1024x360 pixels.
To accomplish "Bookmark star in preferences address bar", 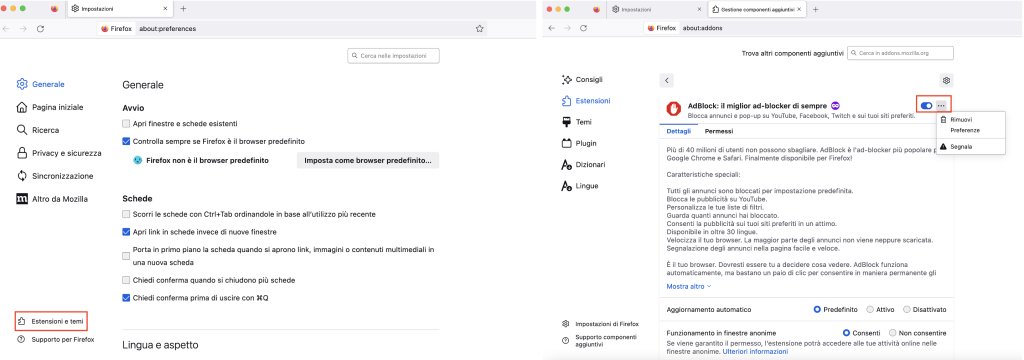I will coord(479,29).
